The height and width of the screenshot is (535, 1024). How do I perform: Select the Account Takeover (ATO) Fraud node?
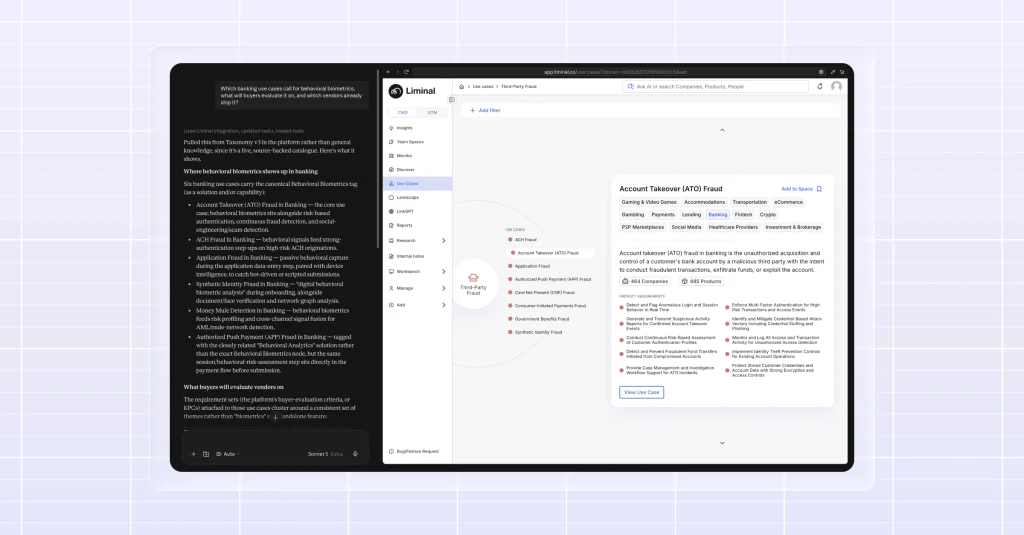549,253
